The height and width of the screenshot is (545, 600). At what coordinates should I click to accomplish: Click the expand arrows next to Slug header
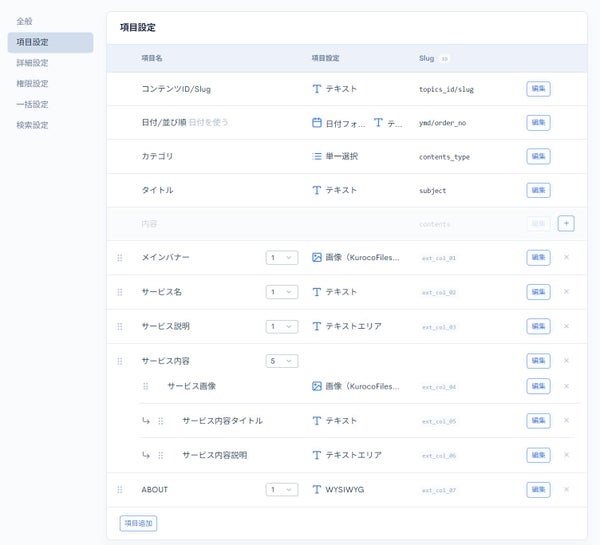444,59
